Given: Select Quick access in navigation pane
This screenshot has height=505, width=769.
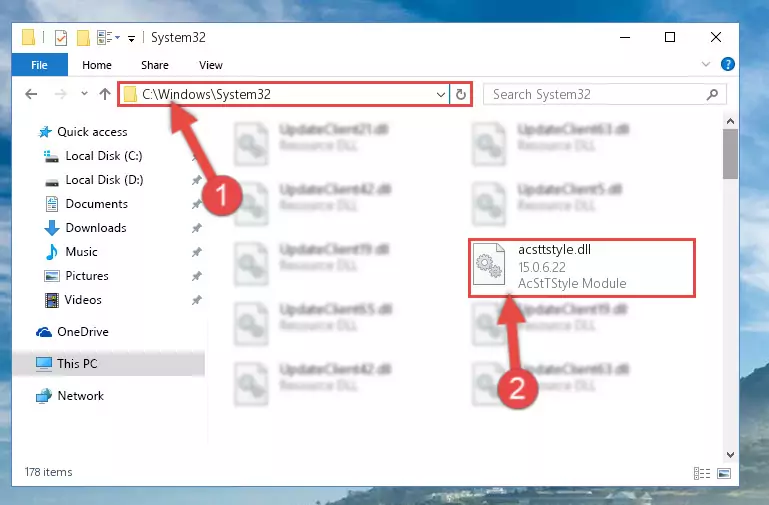Looking at the screenshot, I should click(83, 132).
